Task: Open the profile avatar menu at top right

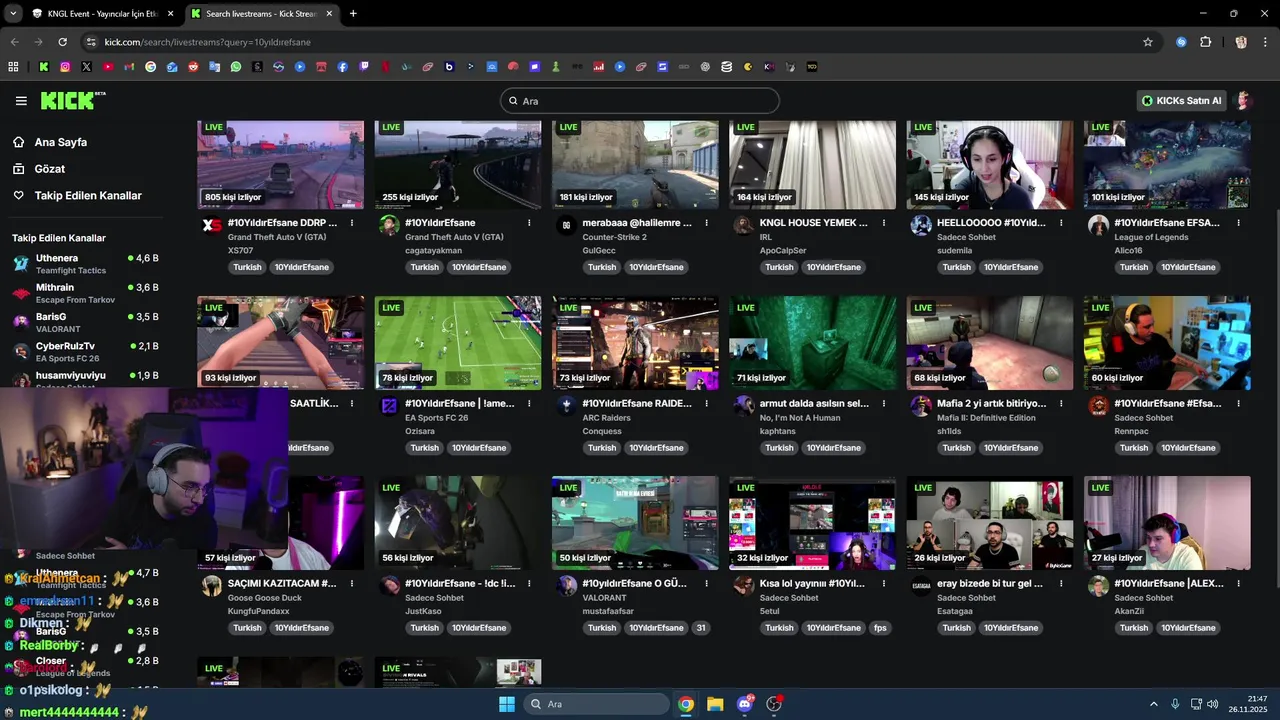Action: point(1243,101)
